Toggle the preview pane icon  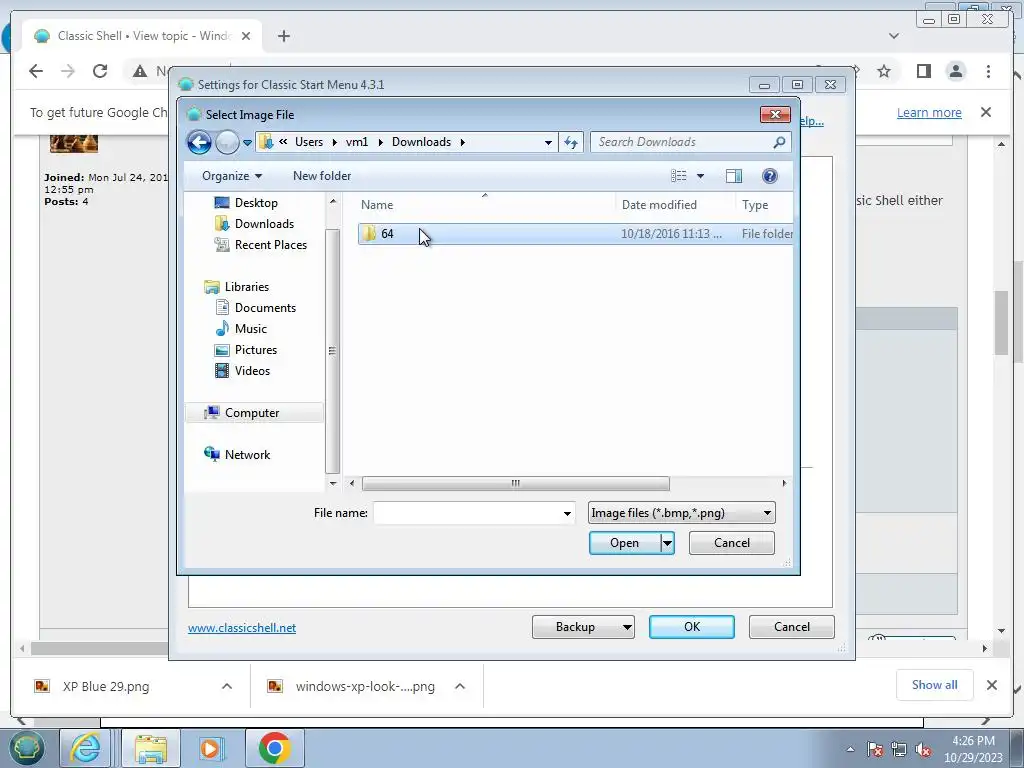[734, 176]
